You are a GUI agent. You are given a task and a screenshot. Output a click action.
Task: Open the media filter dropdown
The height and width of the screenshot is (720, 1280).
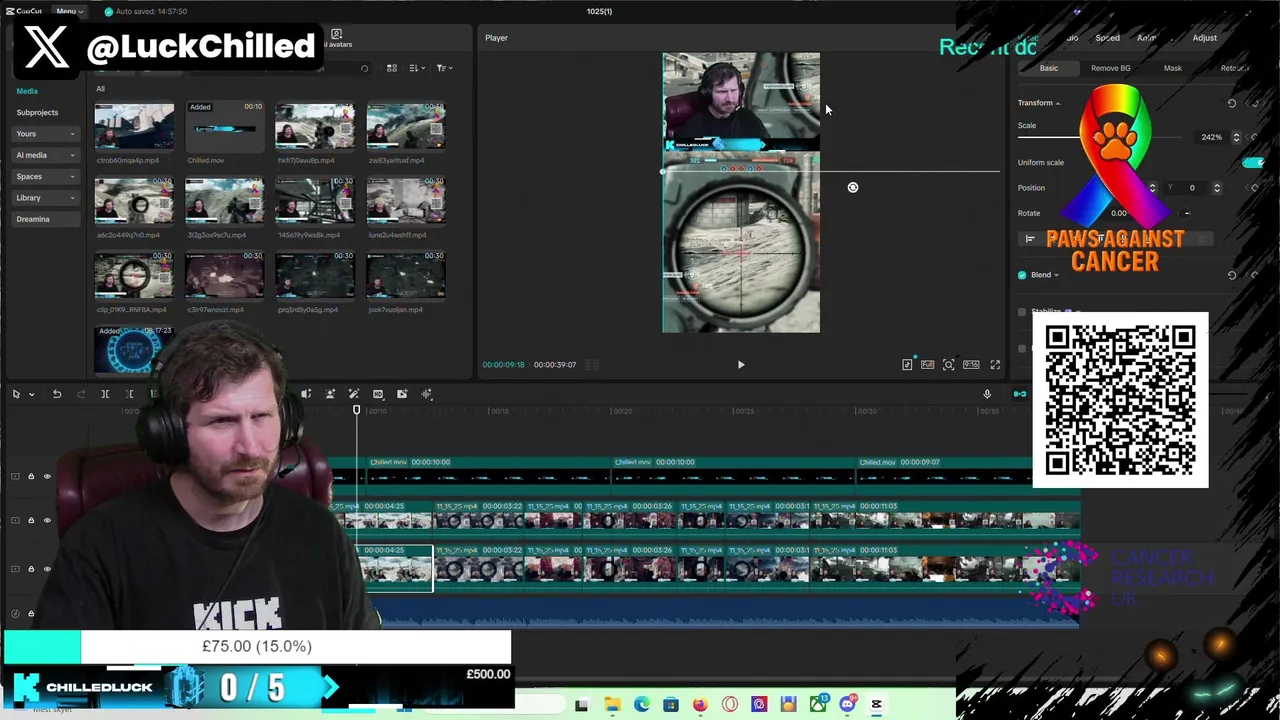tap(444, 68)
